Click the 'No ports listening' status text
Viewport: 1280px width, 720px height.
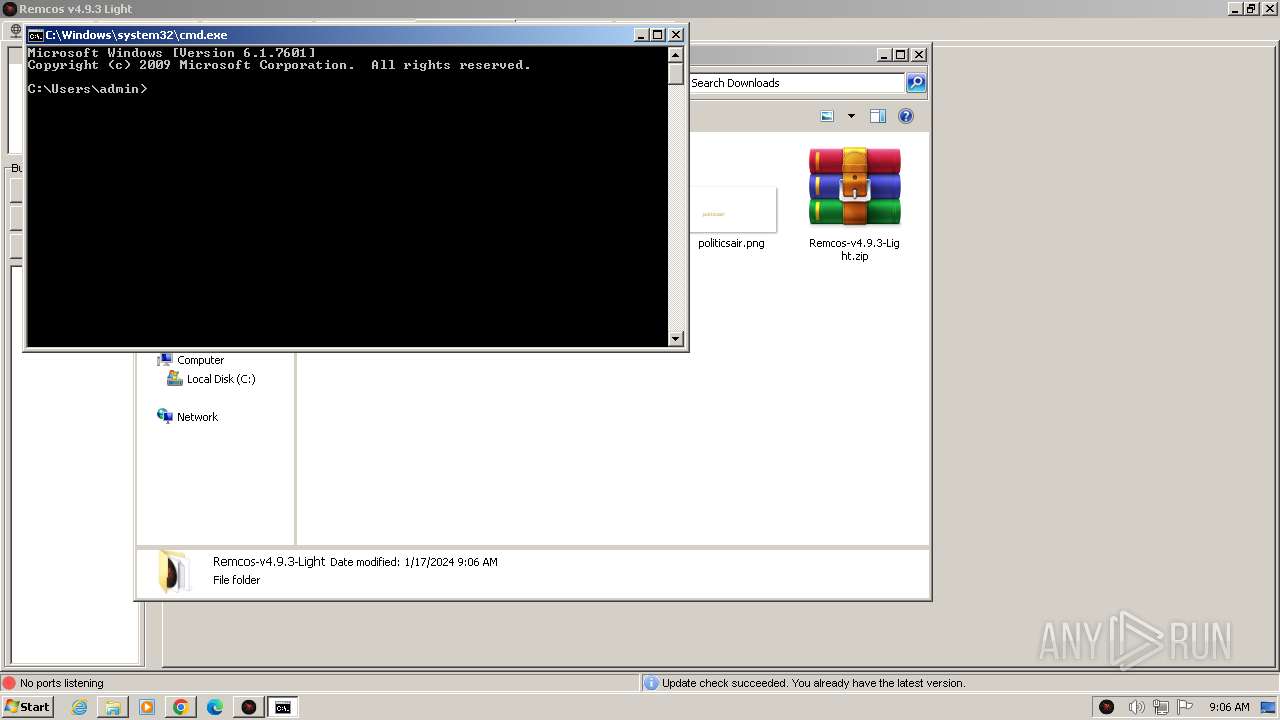(62, 683)
